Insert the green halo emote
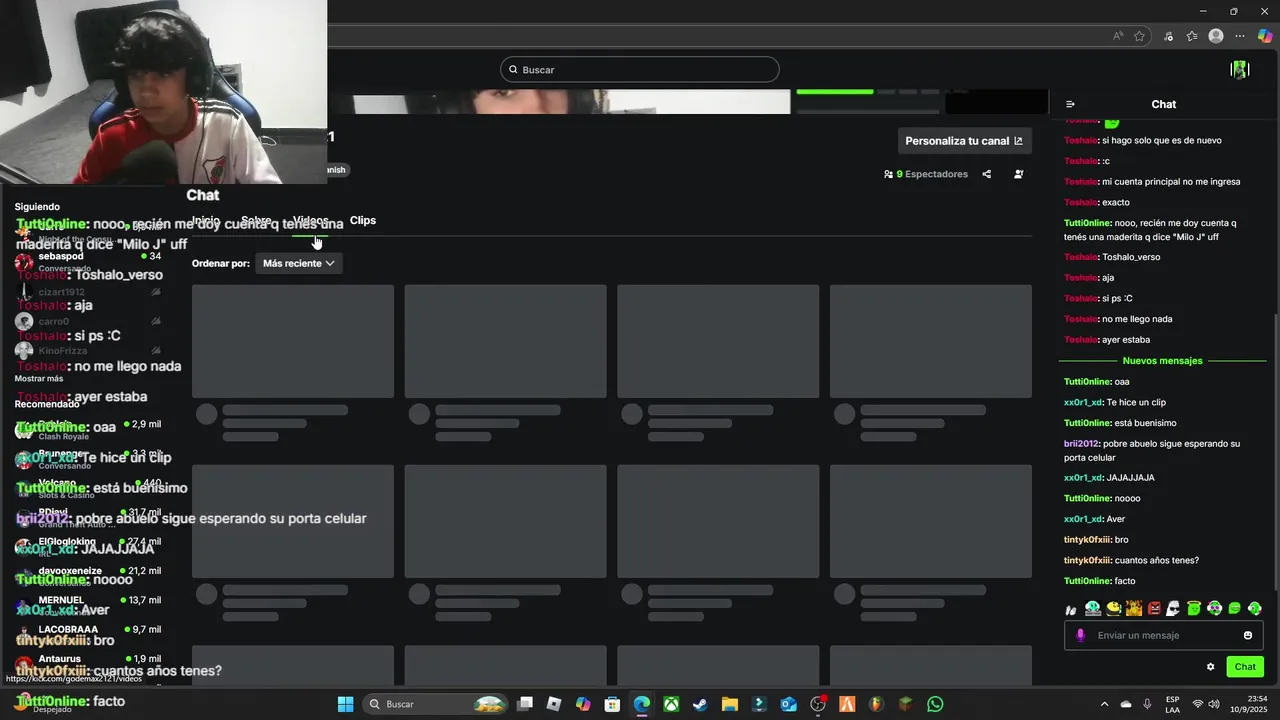This screenshot has width=1280, height=720. [1194, 608]
